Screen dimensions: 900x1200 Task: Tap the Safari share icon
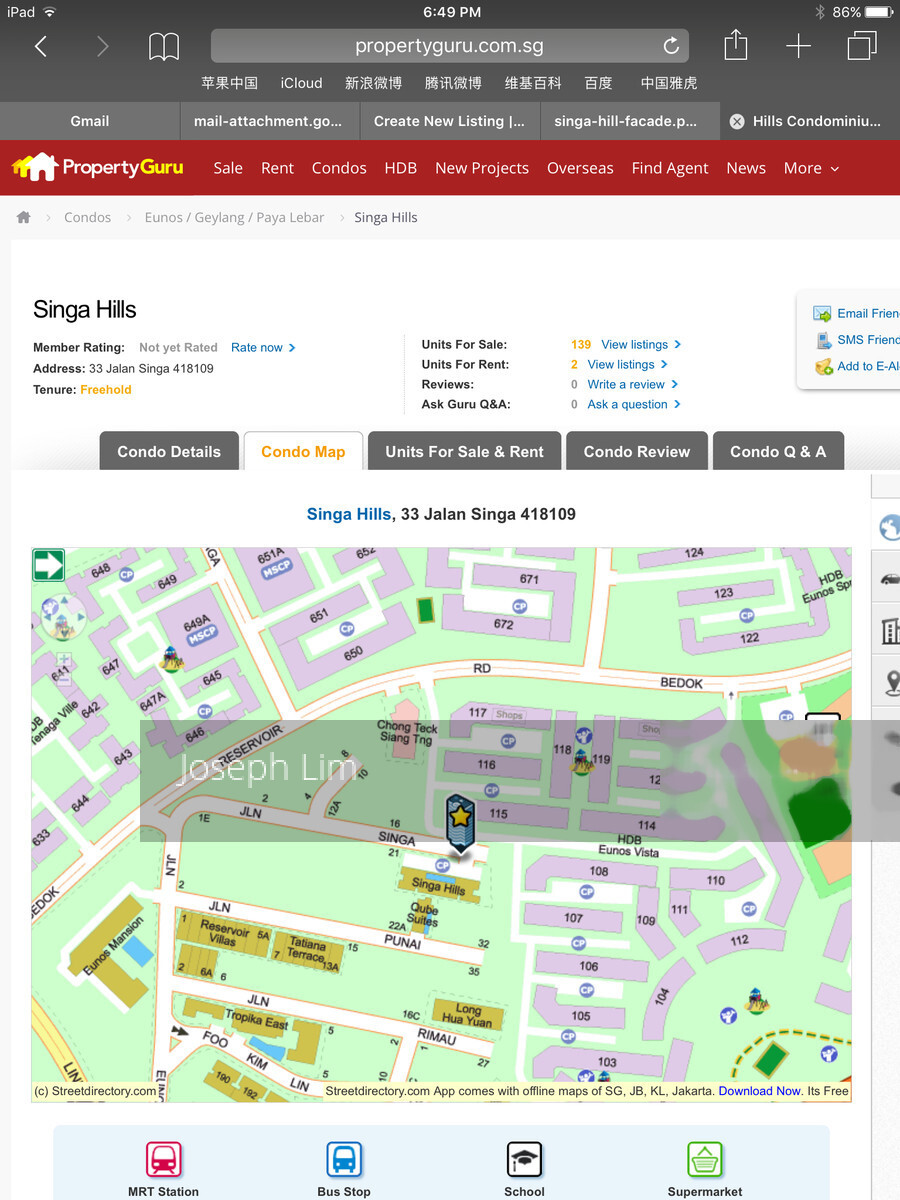735,45
